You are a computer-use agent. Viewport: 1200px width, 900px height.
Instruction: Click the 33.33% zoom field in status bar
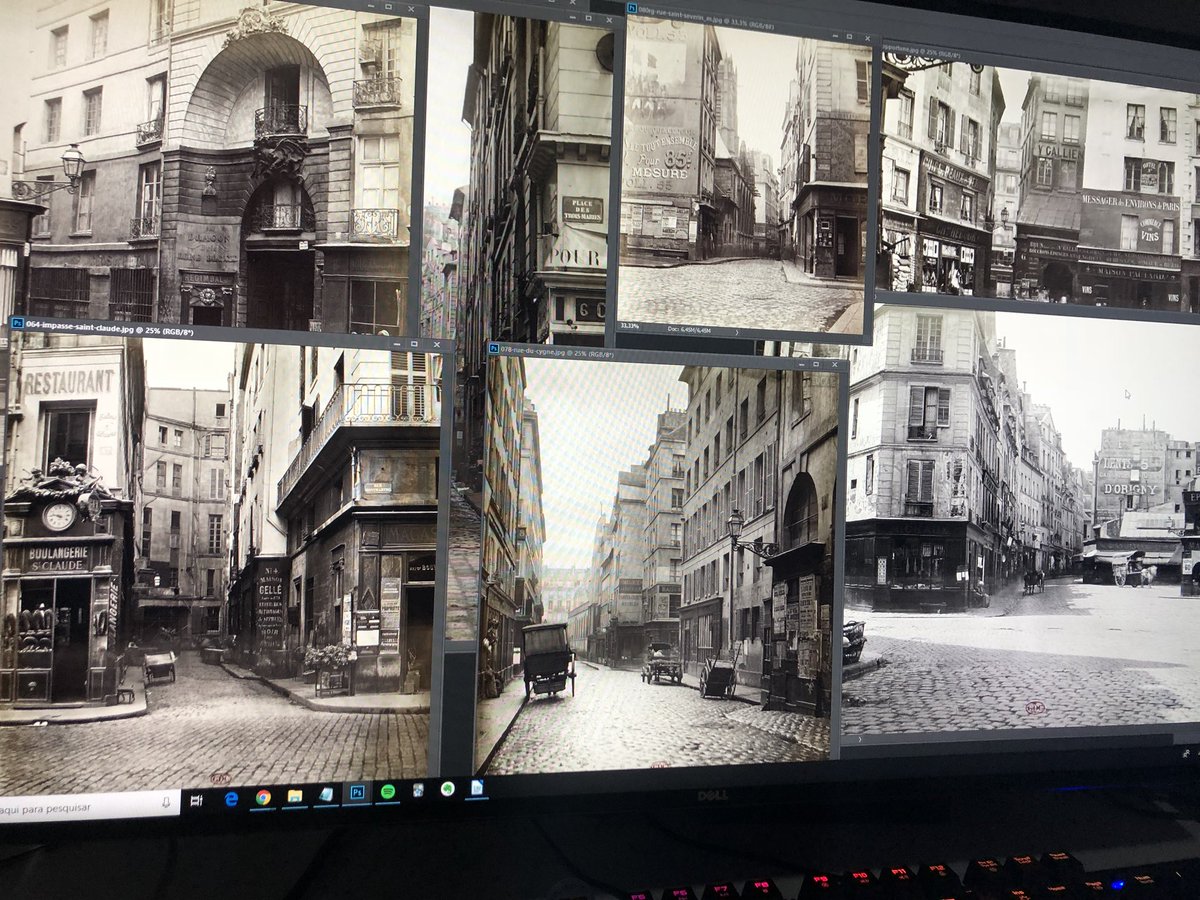click(630, 325)
